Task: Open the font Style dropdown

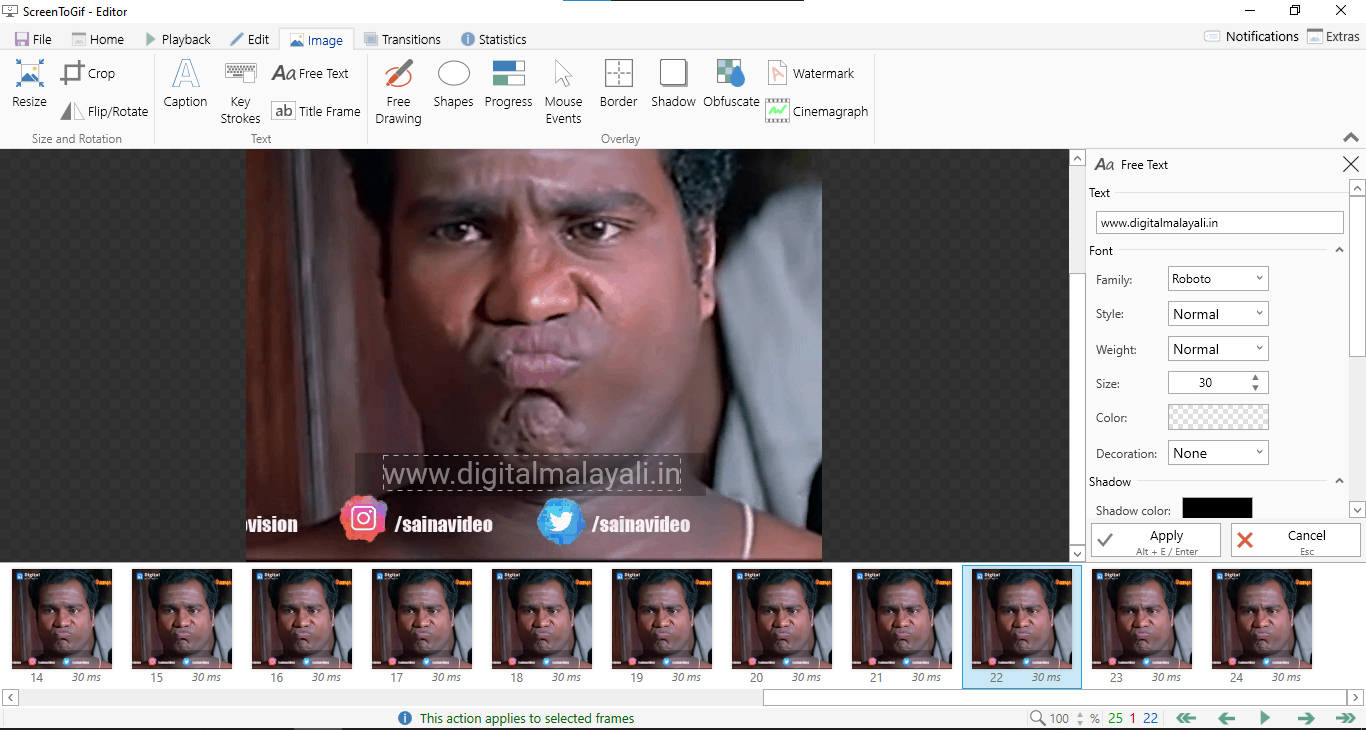Action: (x=1218, y=314)
